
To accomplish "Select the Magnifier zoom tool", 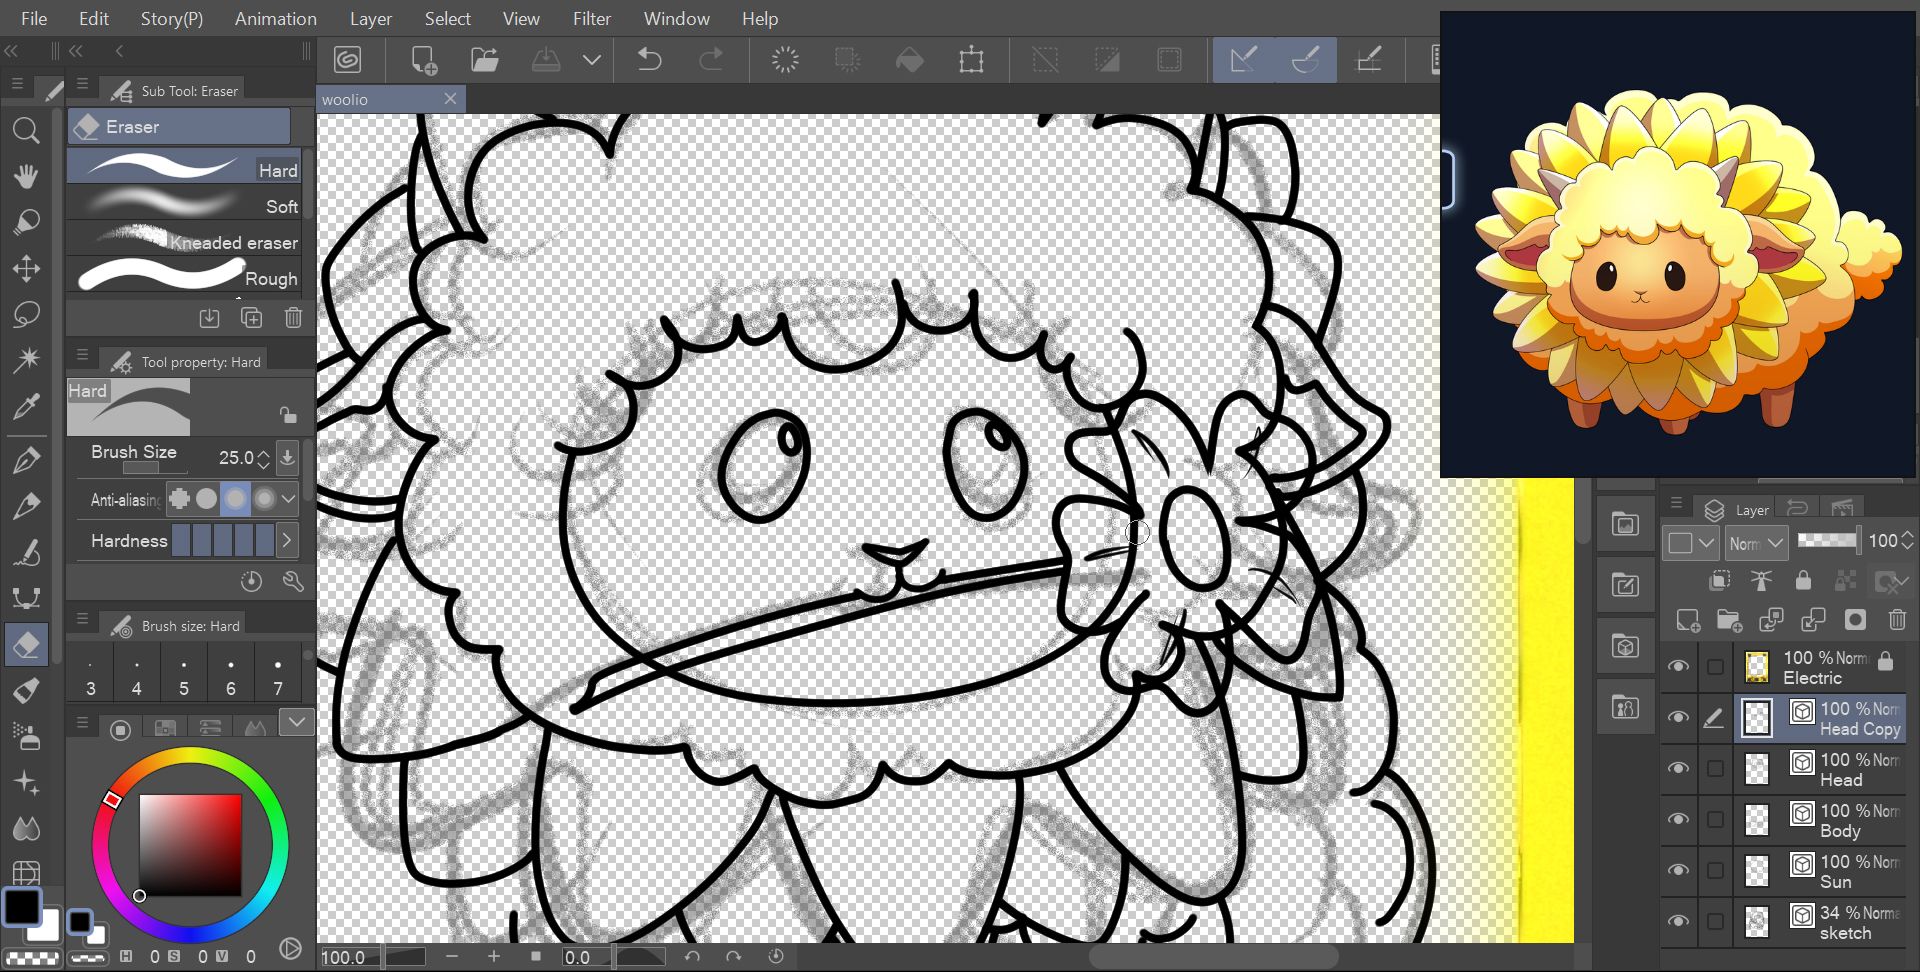I will pyautogui.click(x=26, y=130).
